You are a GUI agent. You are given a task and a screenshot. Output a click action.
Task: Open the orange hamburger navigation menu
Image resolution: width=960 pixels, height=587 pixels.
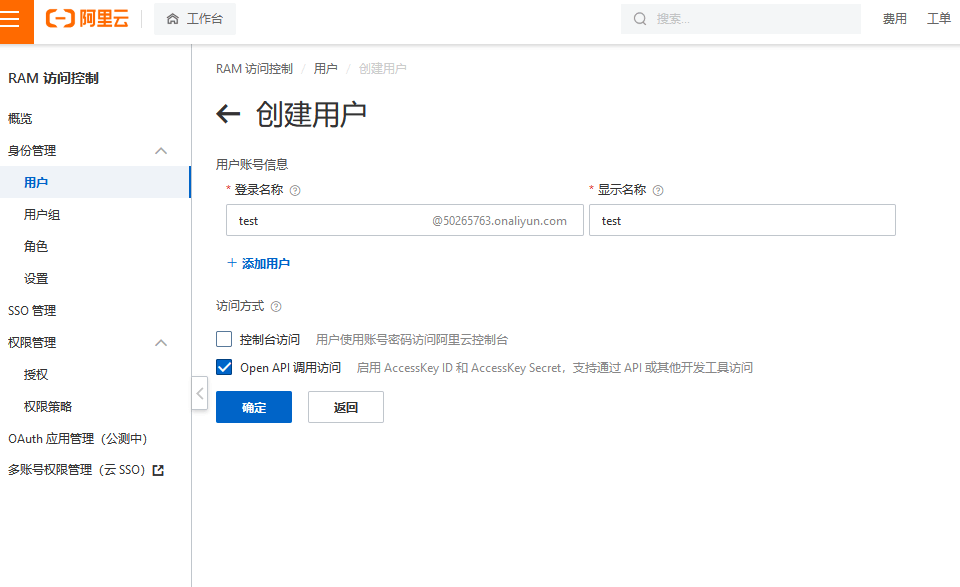click(x=17, y=20)
